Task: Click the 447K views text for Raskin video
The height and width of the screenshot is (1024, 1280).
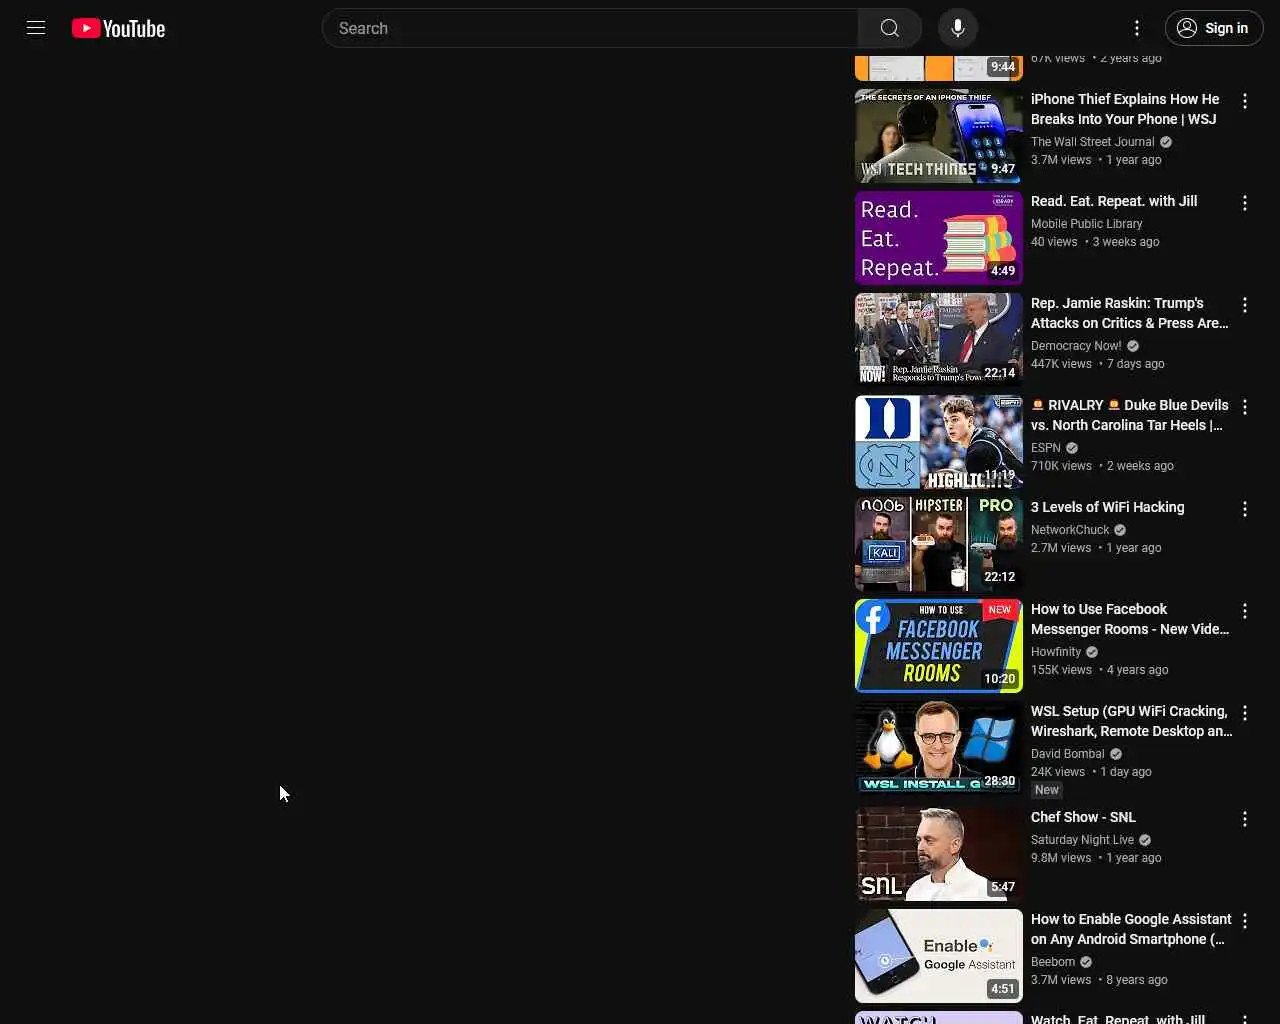Action: click(x=1061, y=364)
